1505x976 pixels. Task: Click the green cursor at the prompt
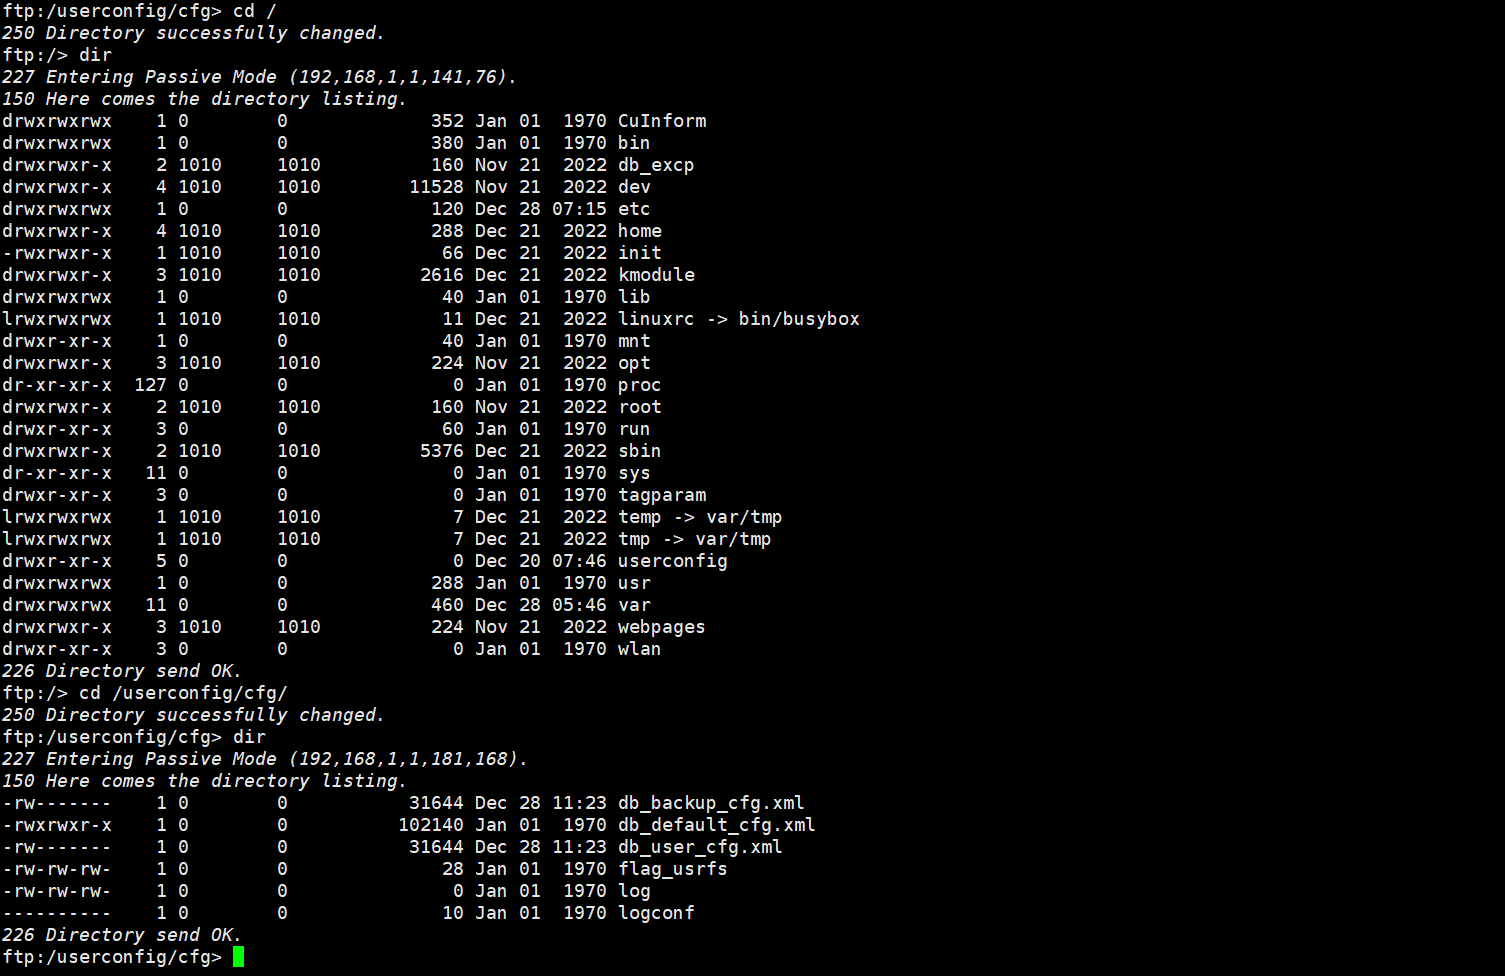click(238, 957)
